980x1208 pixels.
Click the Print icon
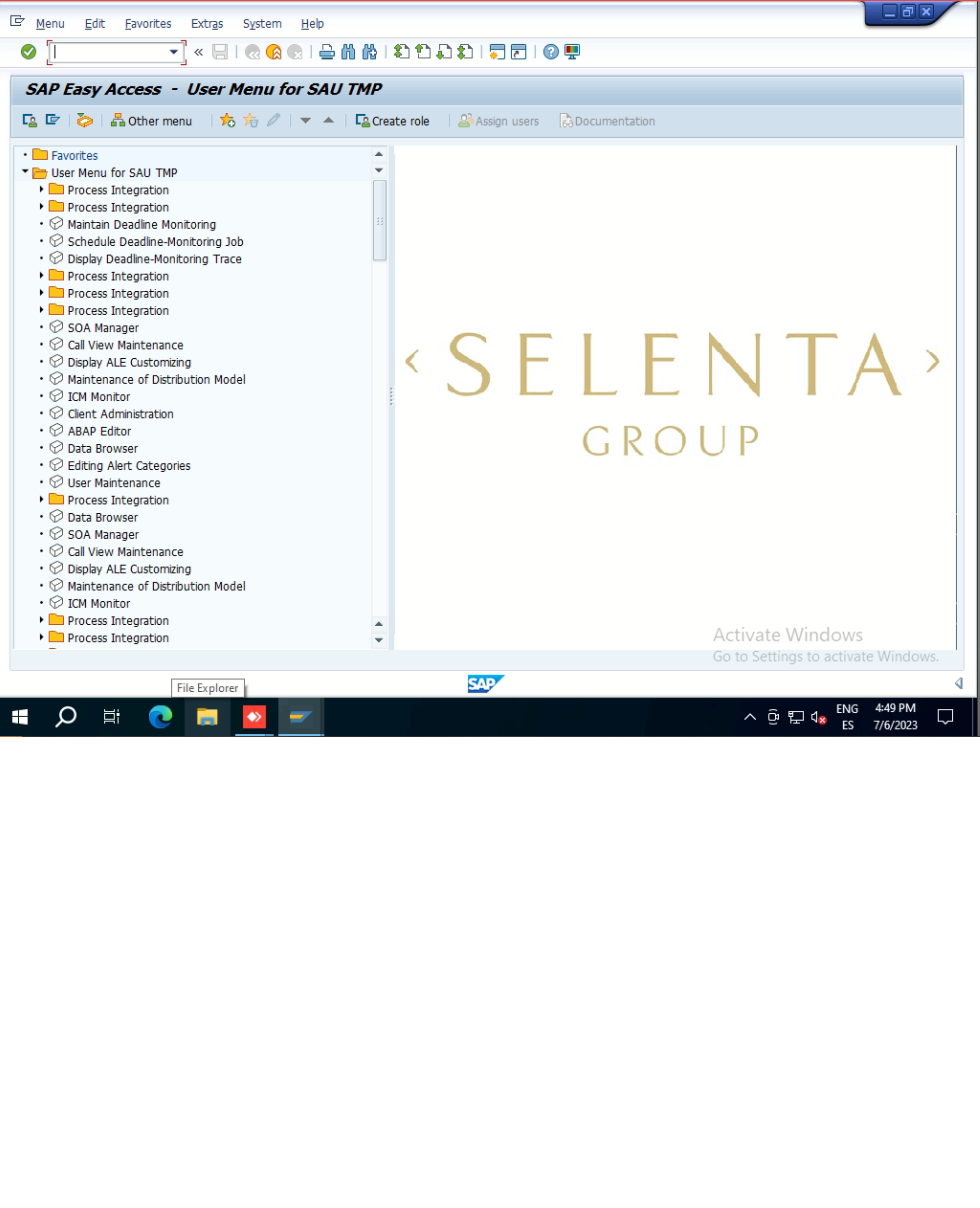327,52
